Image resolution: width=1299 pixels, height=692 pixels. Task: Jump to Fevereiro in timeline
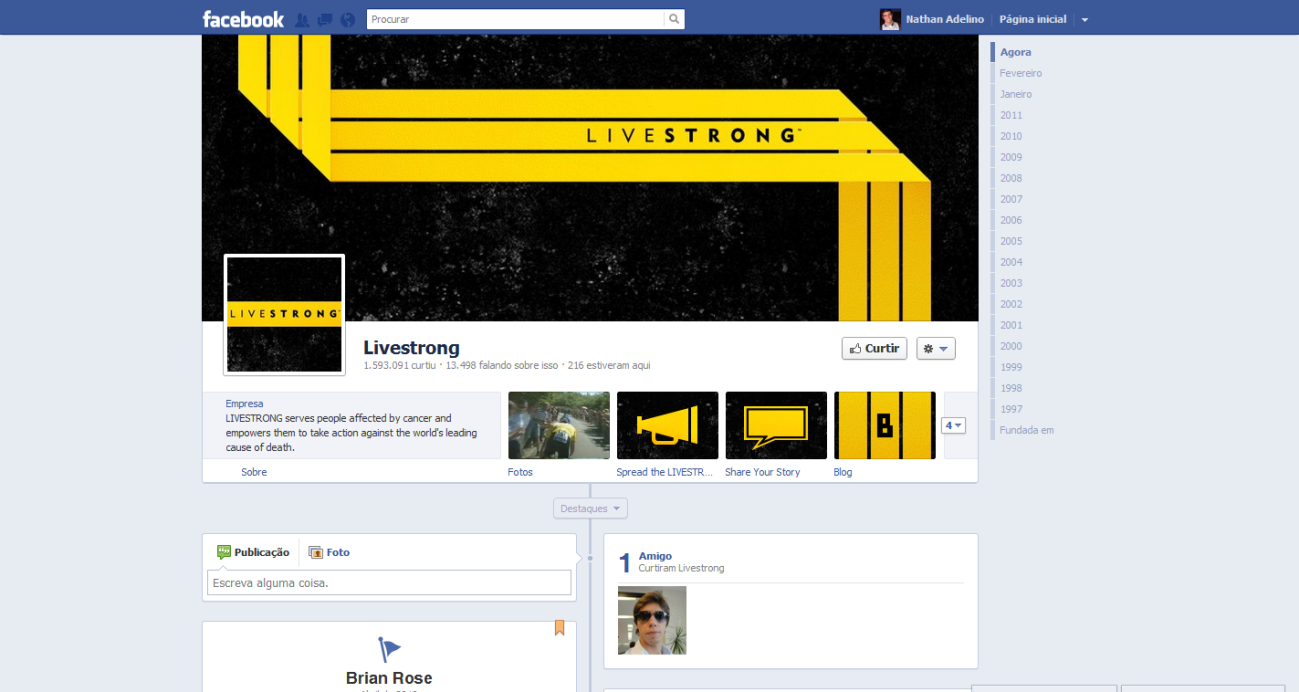(x=1020, y=73)
